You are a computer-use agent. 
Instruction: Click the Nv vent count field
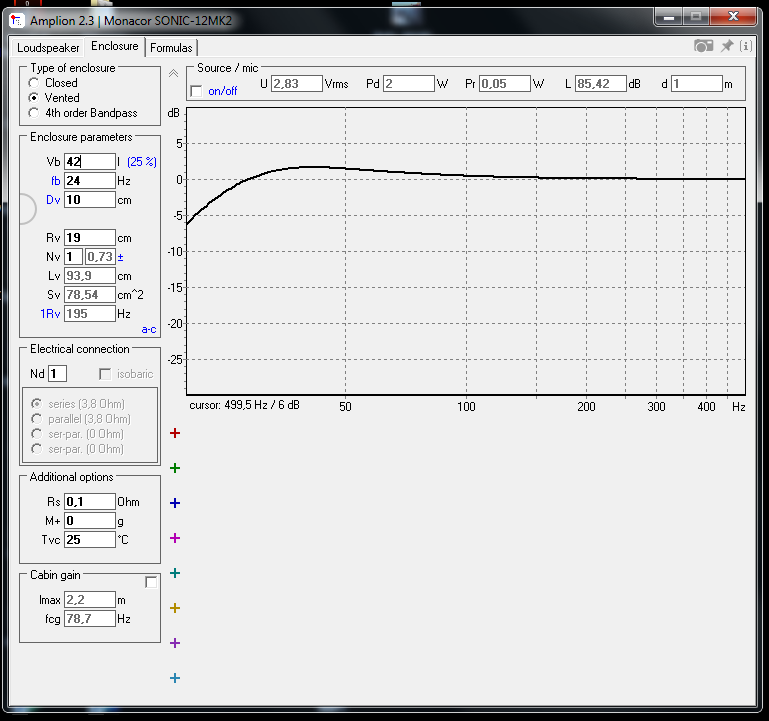pos(73,257)
